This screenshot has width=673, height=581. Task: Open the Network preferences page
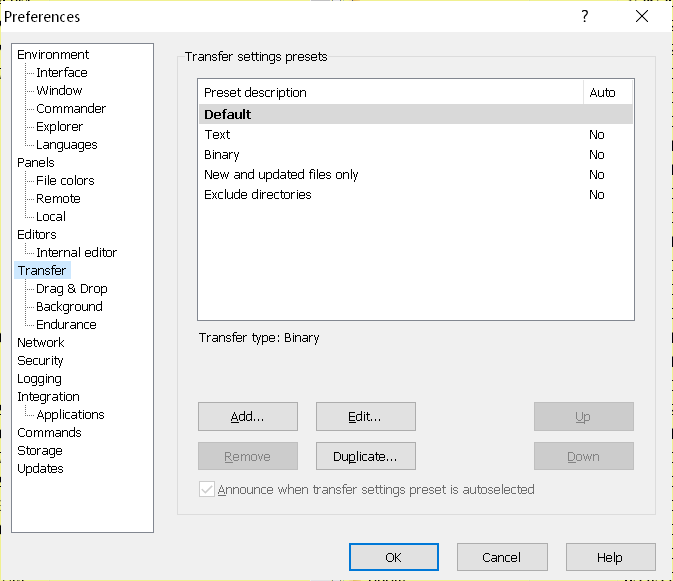(x=41, y=343)
